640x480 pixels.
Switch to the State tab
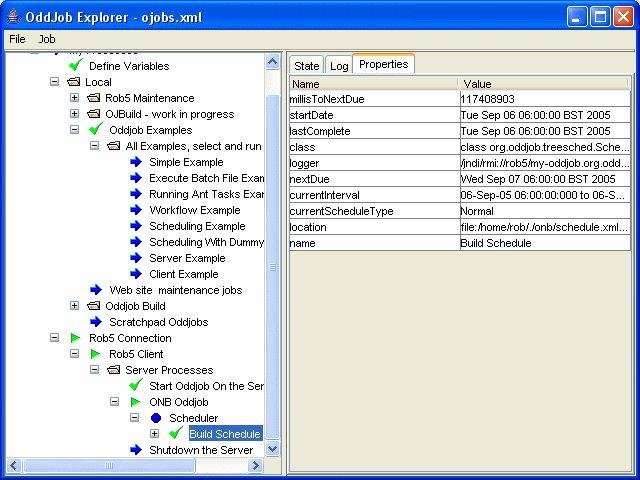pyautogui.click(x=307, y=66)
